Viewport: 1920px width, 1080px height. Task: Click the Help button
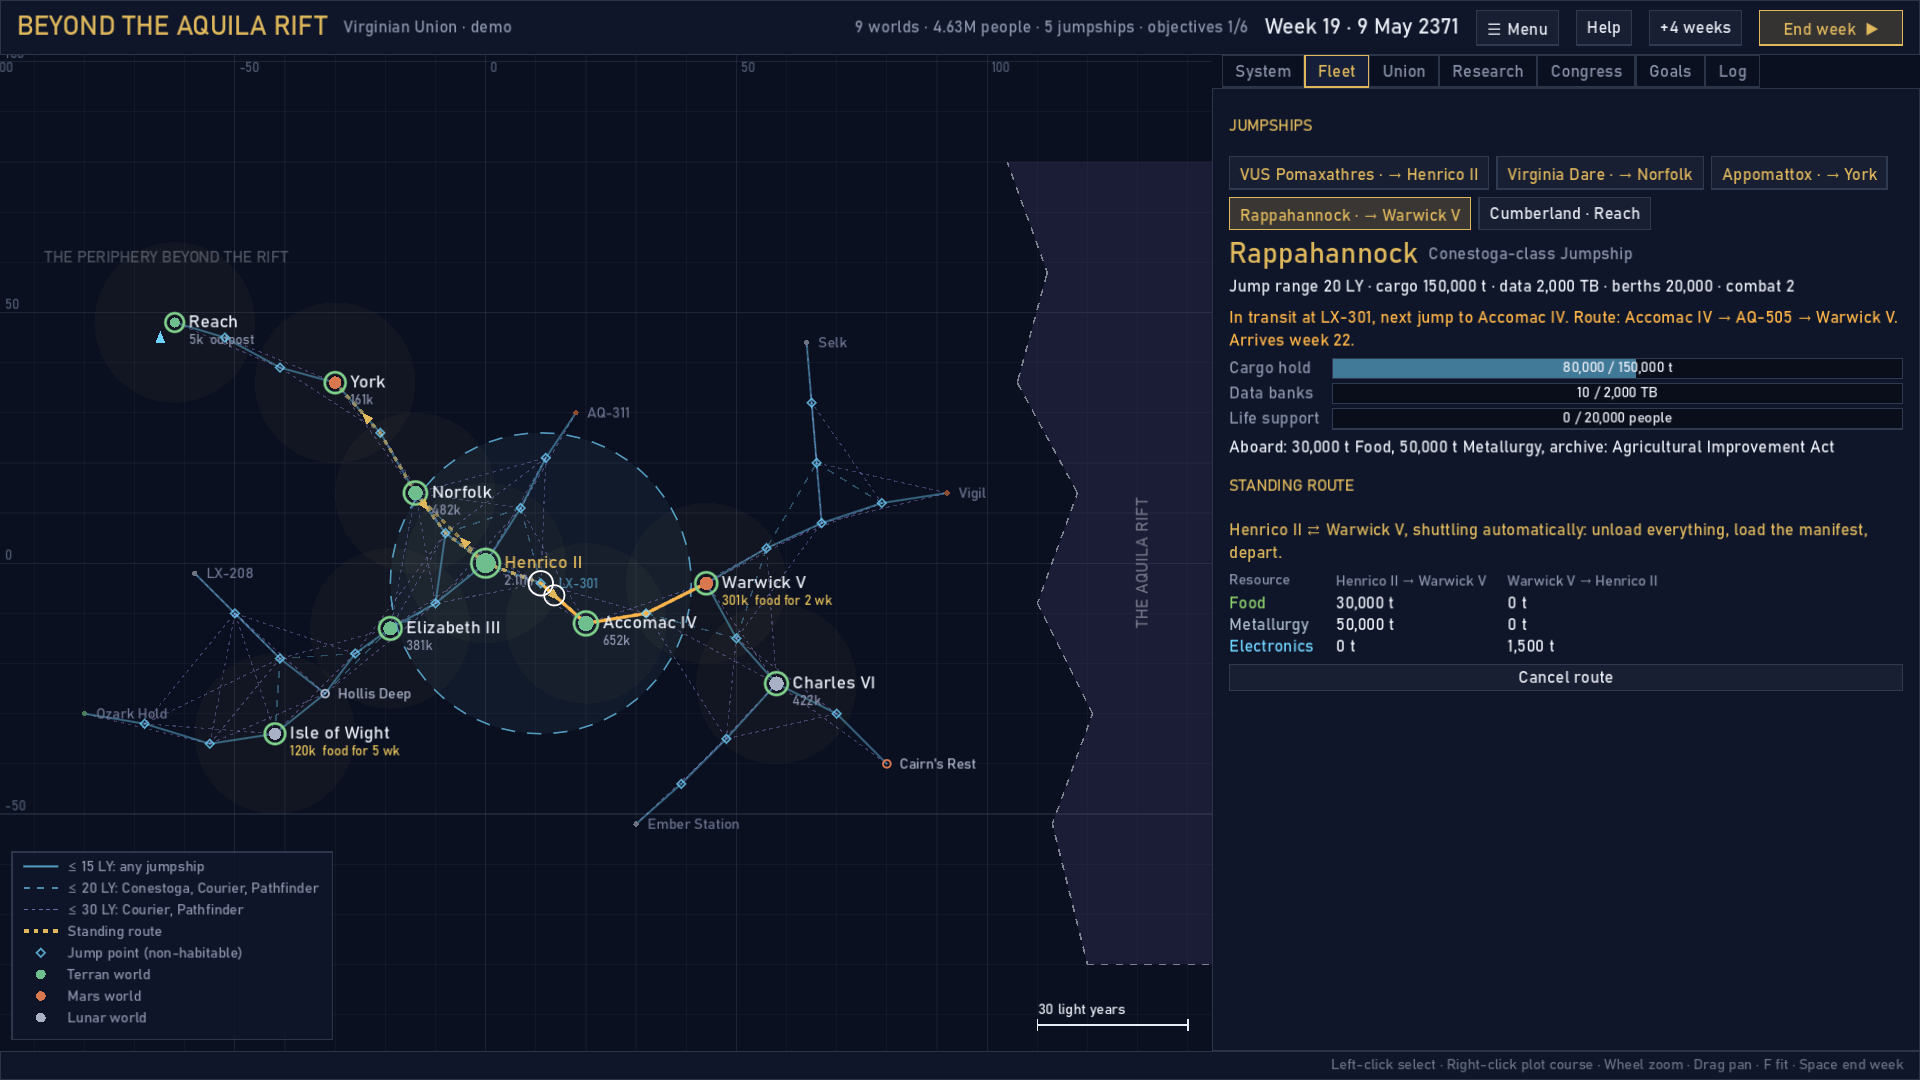pyautogui.click(x=1603, y=28)
